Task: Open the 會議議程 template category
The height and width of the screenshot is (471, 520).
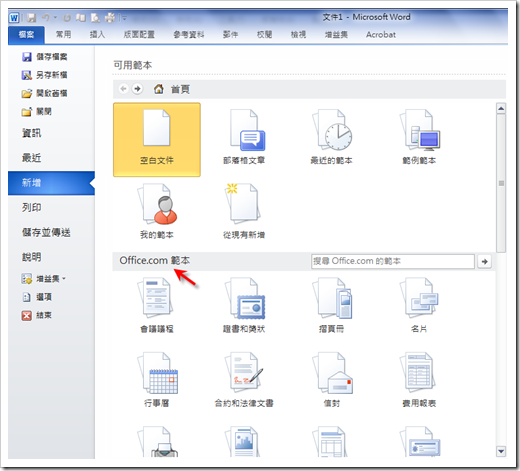Action: (x=157, y=306)
